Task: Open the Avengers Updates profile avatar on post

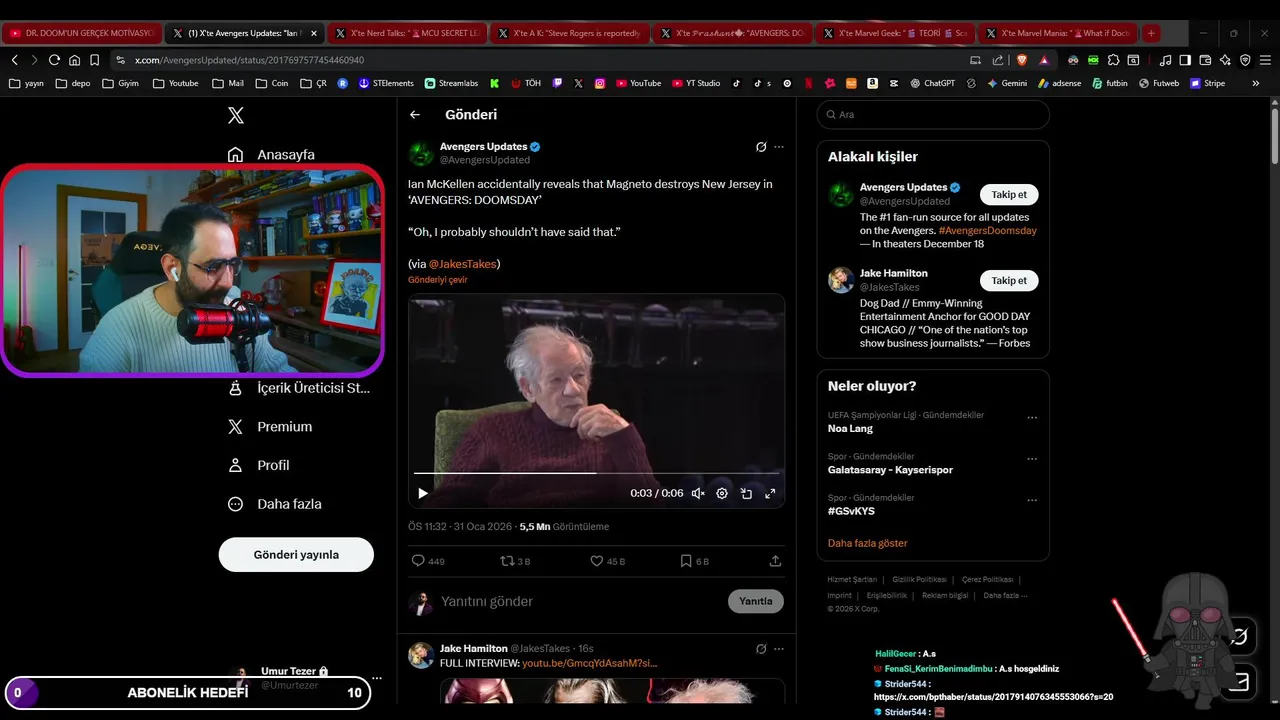Action: [421, 154]
